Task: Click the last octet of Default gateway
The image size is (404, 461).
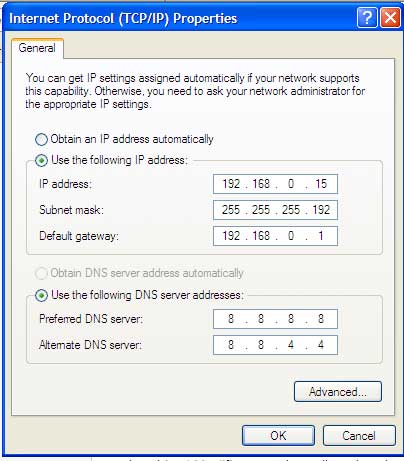Action: point(321,236)
